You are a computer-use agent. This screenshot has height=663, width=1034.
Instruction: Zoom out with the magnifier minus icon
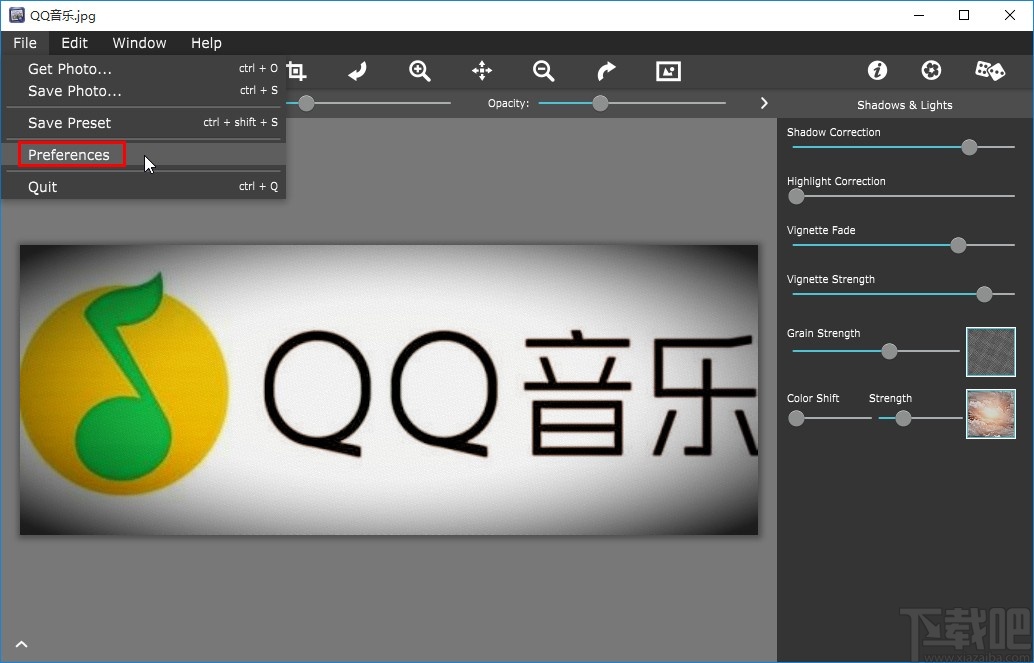544,71
